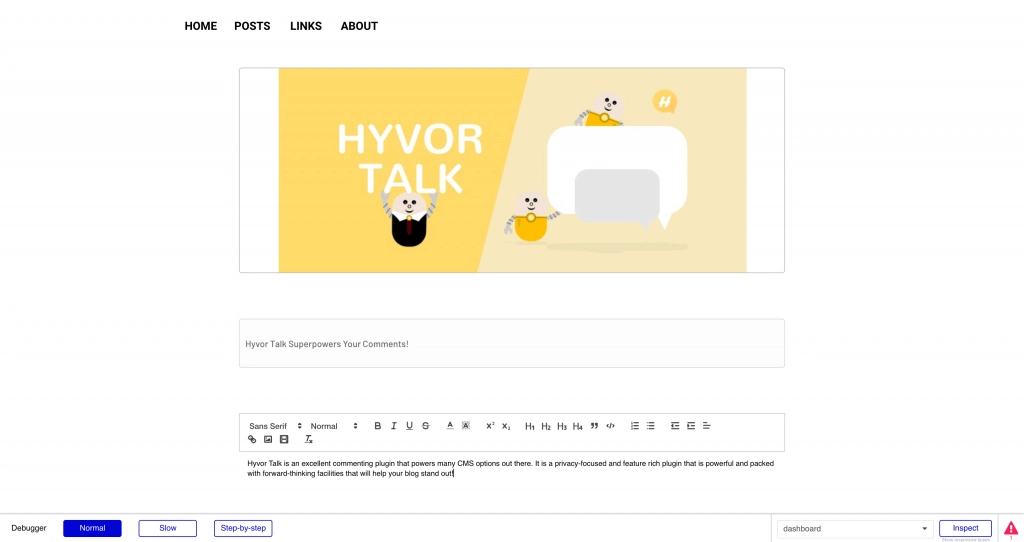Viewport: 1024px width, 542px height.
Task: Select Slow debugger speed
Action: pyautogui.click(x=168, y=528)
